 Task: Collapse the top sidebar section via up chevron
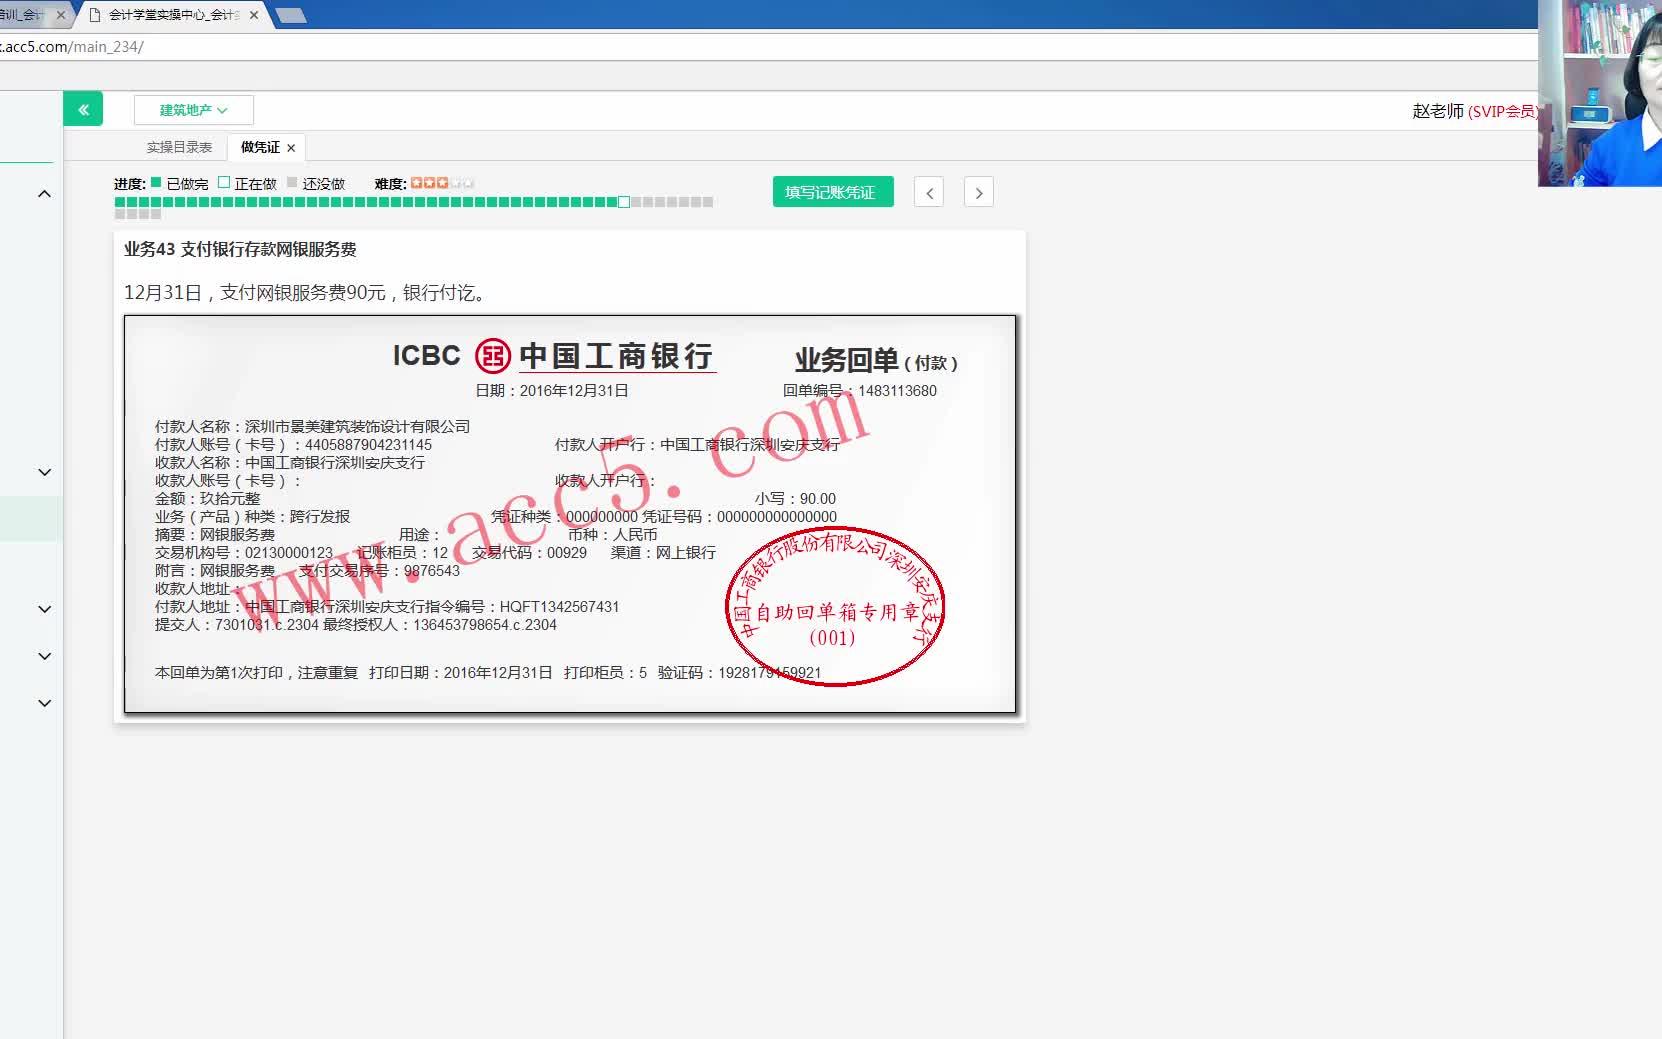pos(43,193)
